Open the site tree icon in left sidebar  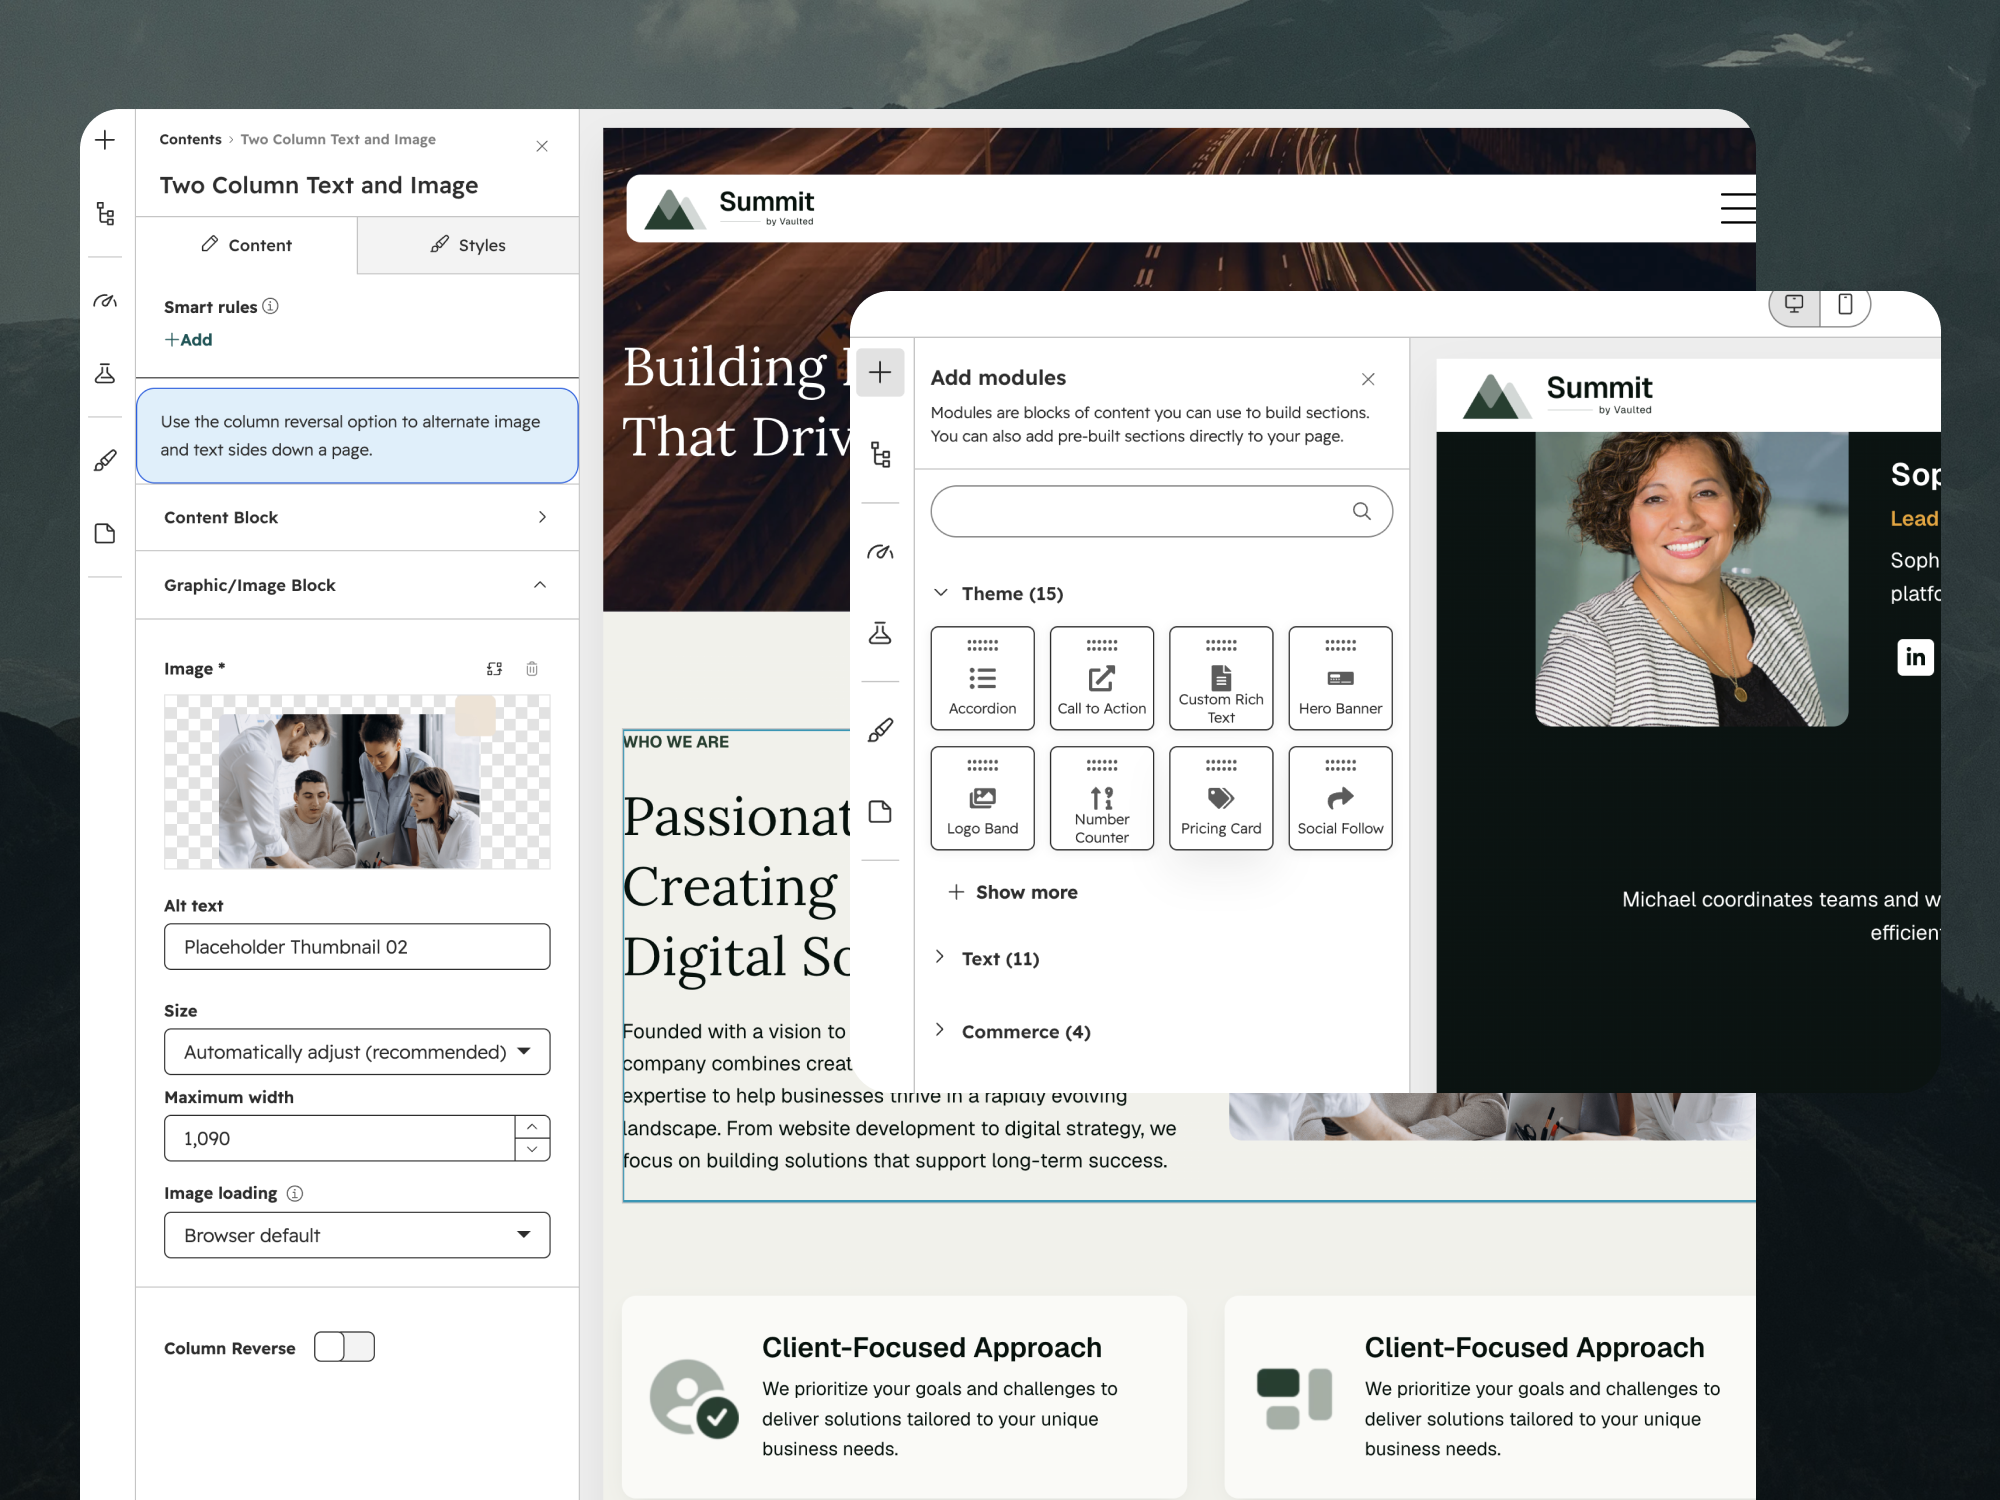click(105, 213)
